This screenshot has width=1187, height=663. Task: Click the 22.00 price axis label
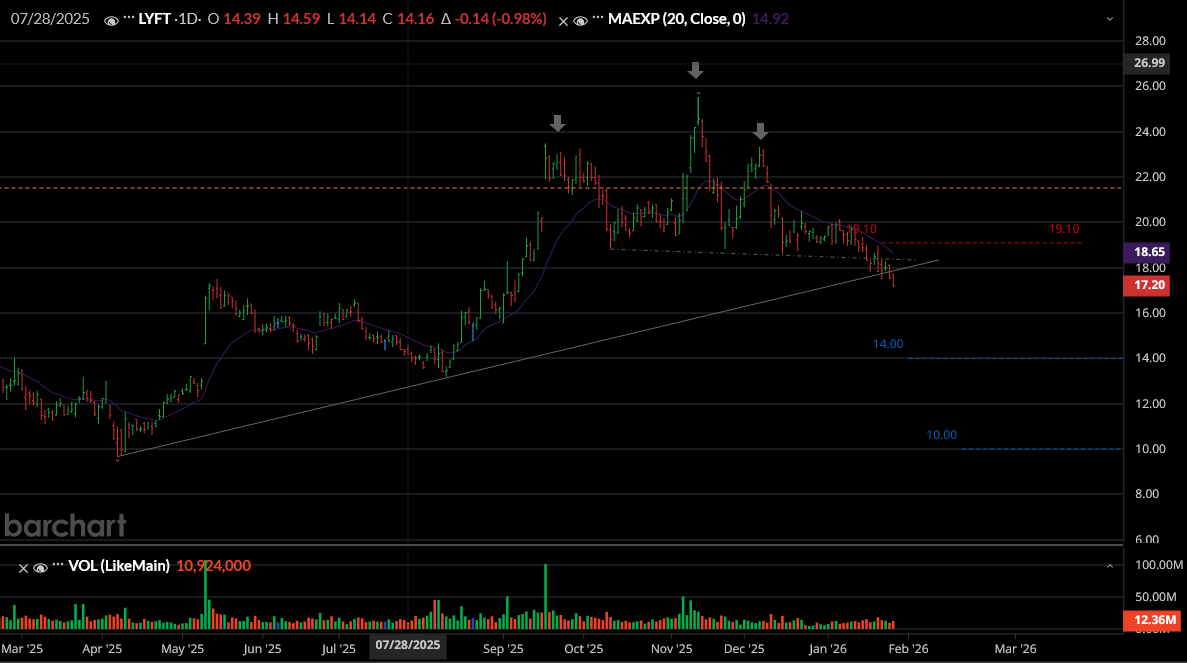(x=1150, y=177)
